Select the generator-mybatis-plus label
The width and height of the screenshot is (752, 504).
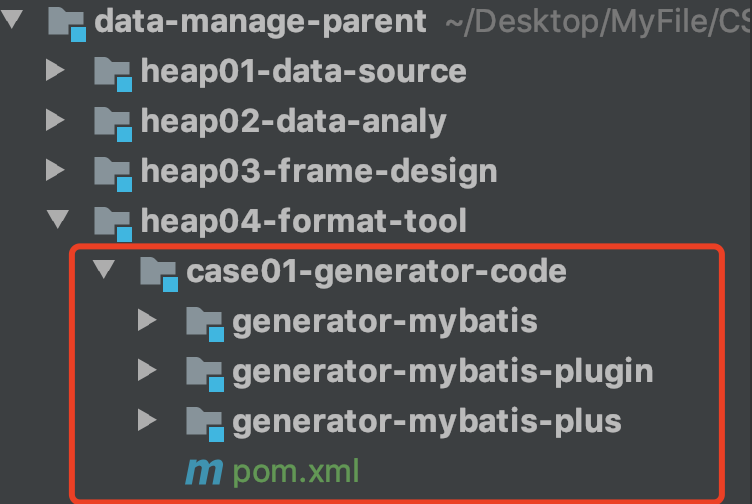point(427,422)
